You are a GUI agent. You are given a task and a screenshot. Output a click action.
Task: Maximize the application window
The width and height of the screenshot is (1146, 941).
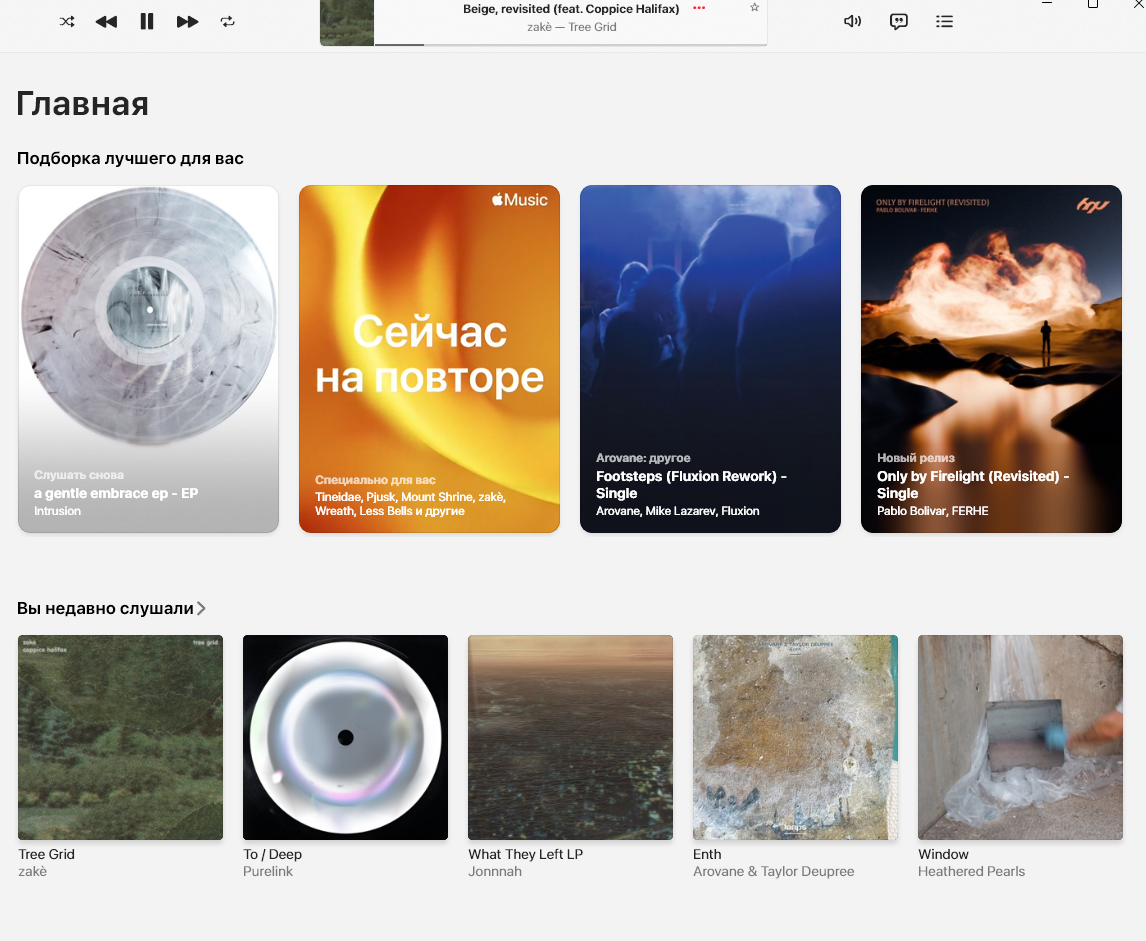point(1093,4)
